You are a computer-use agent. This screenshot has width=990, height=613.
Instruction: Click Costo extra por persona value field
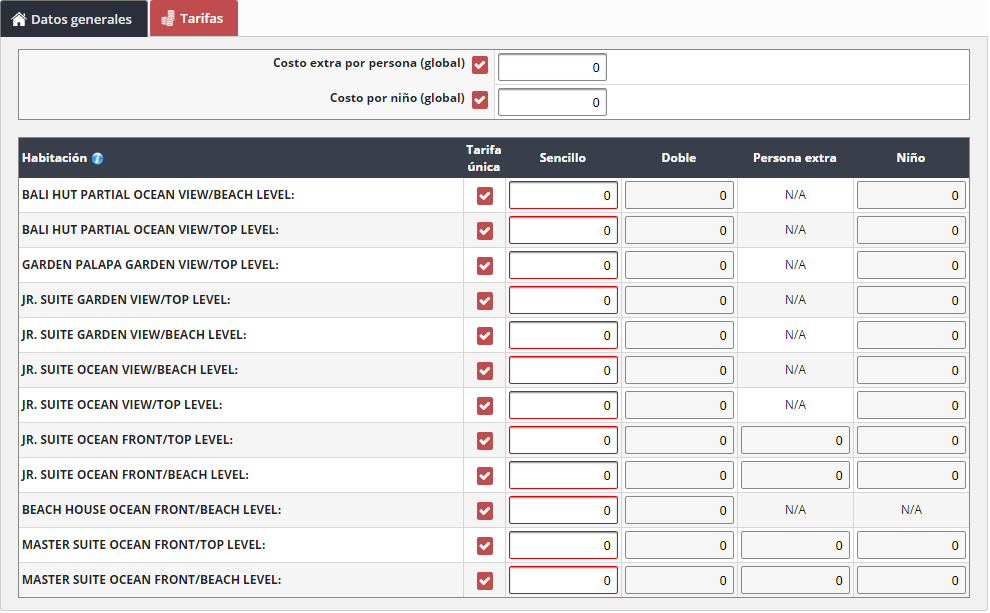click(x=552, y=68)
